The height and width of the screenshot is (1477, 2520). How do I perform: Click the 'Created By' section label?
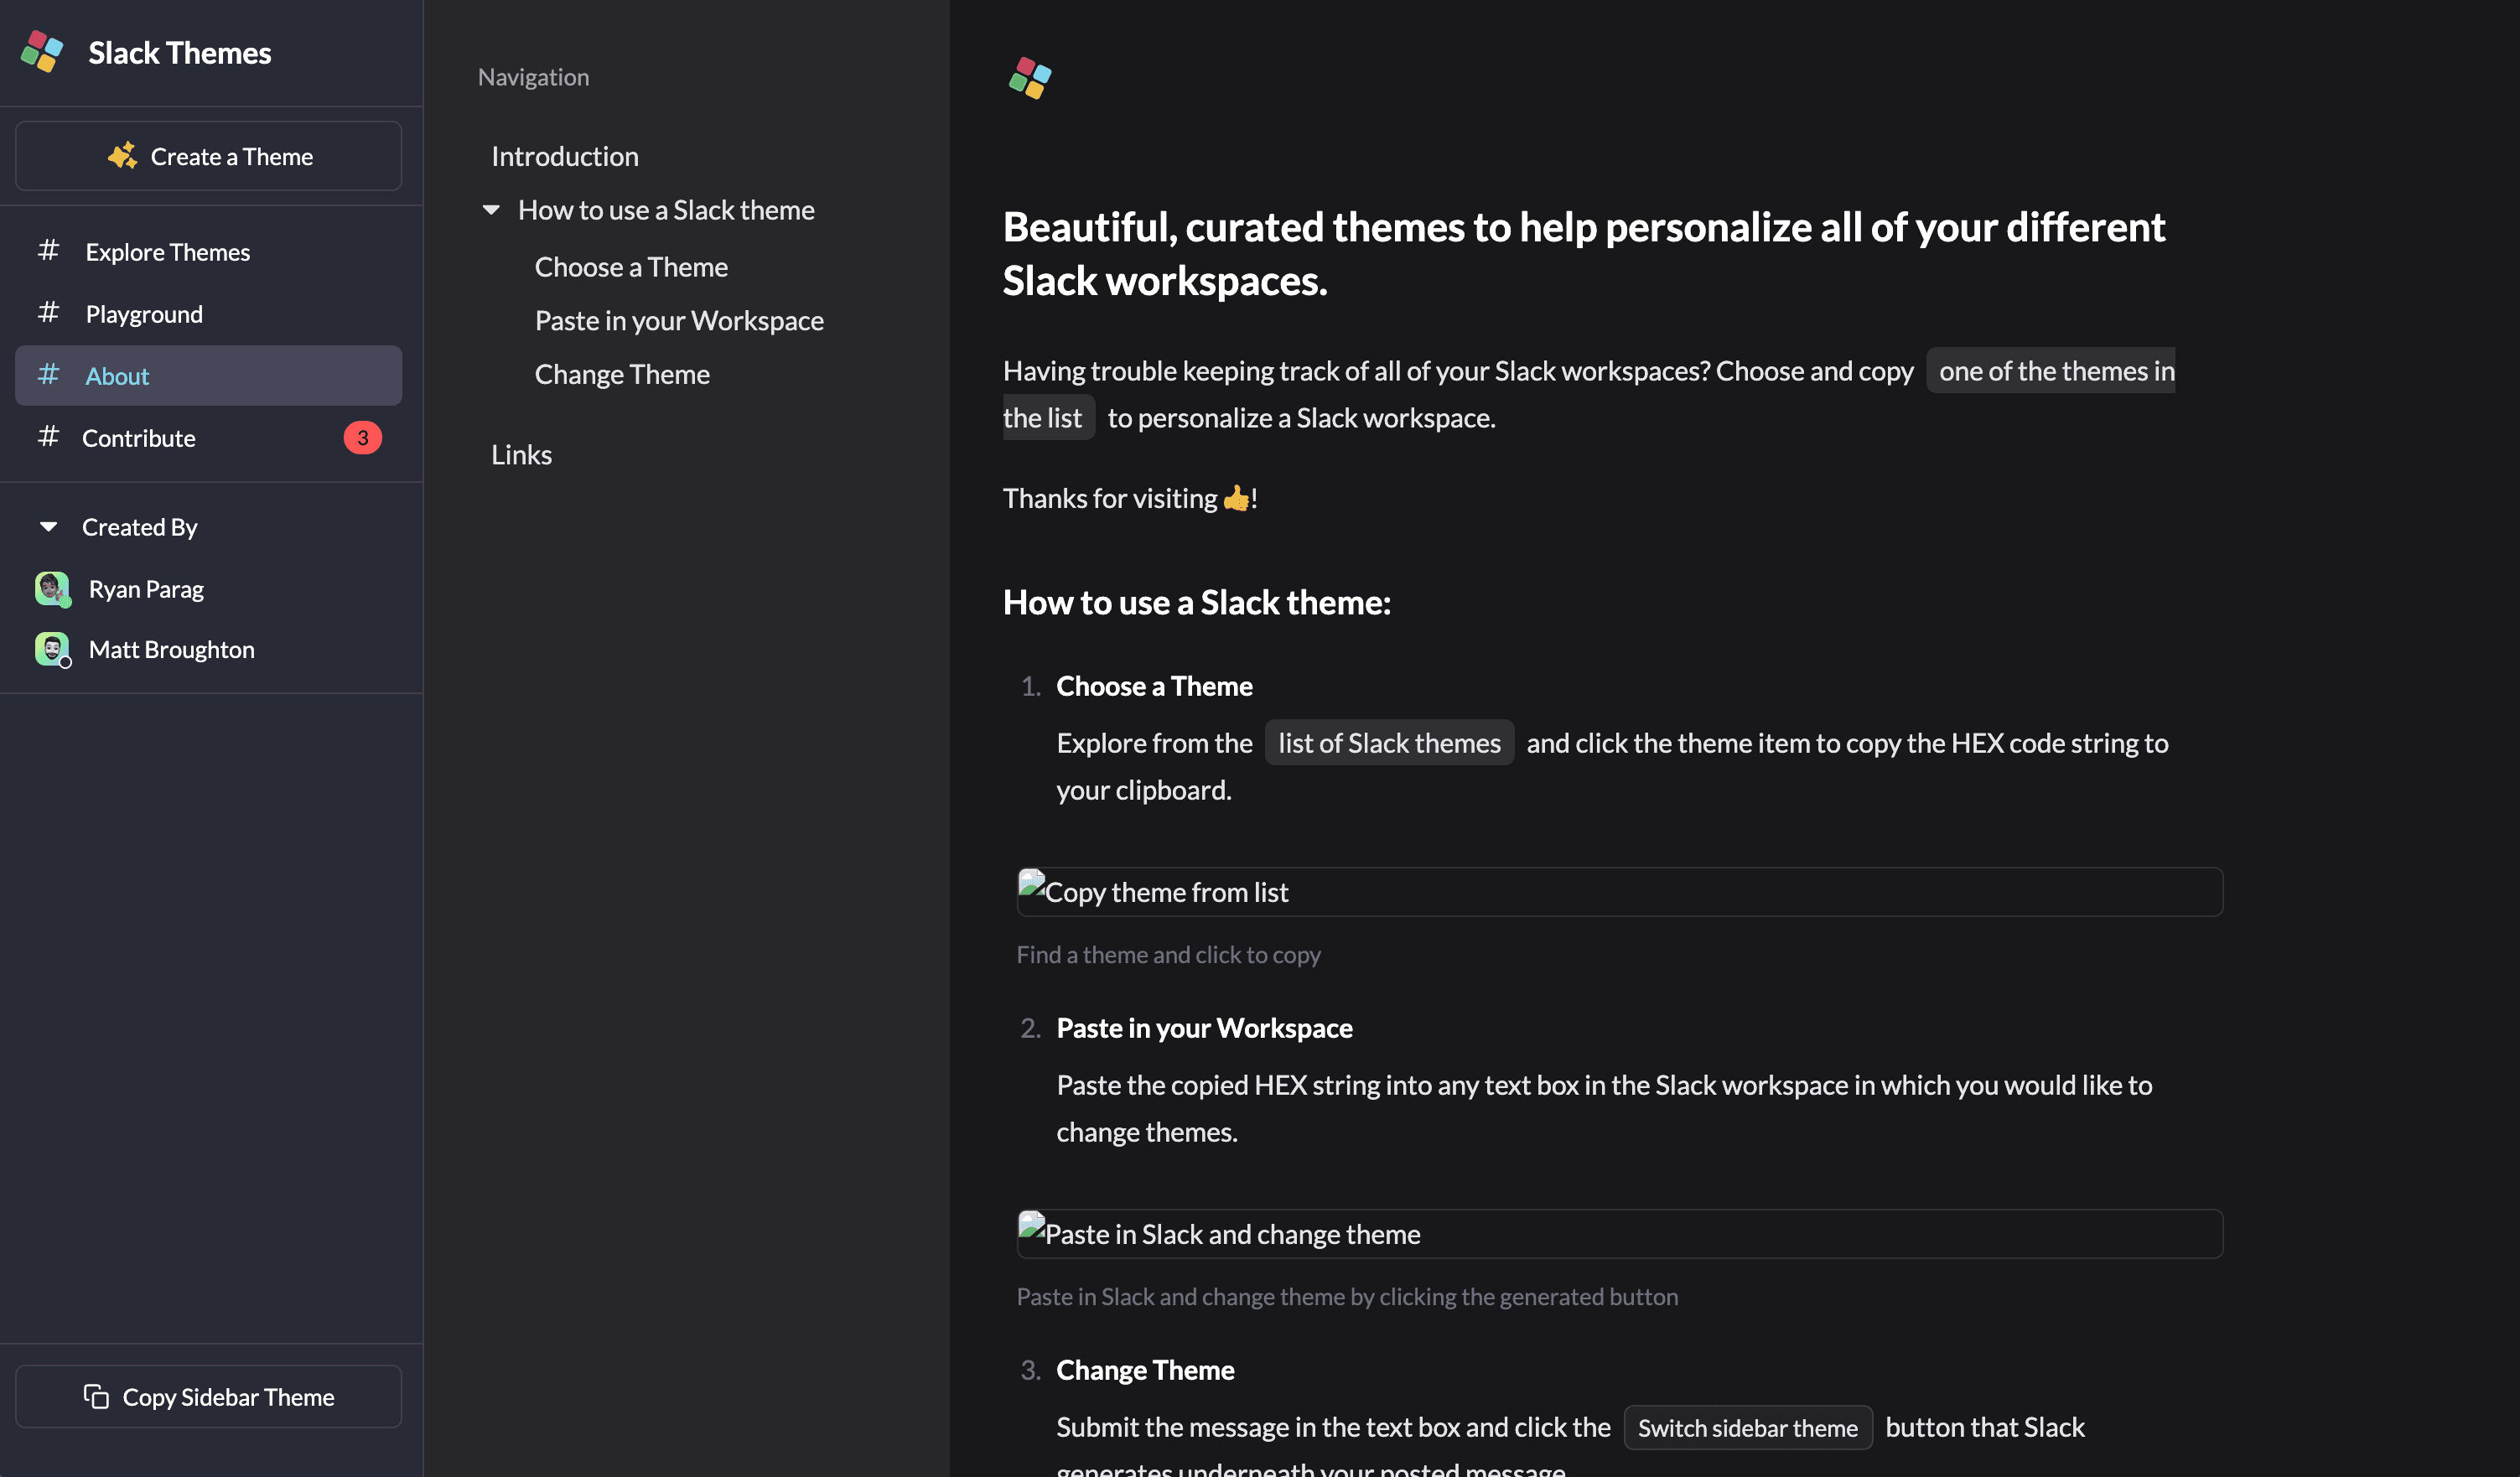point(140,527)
